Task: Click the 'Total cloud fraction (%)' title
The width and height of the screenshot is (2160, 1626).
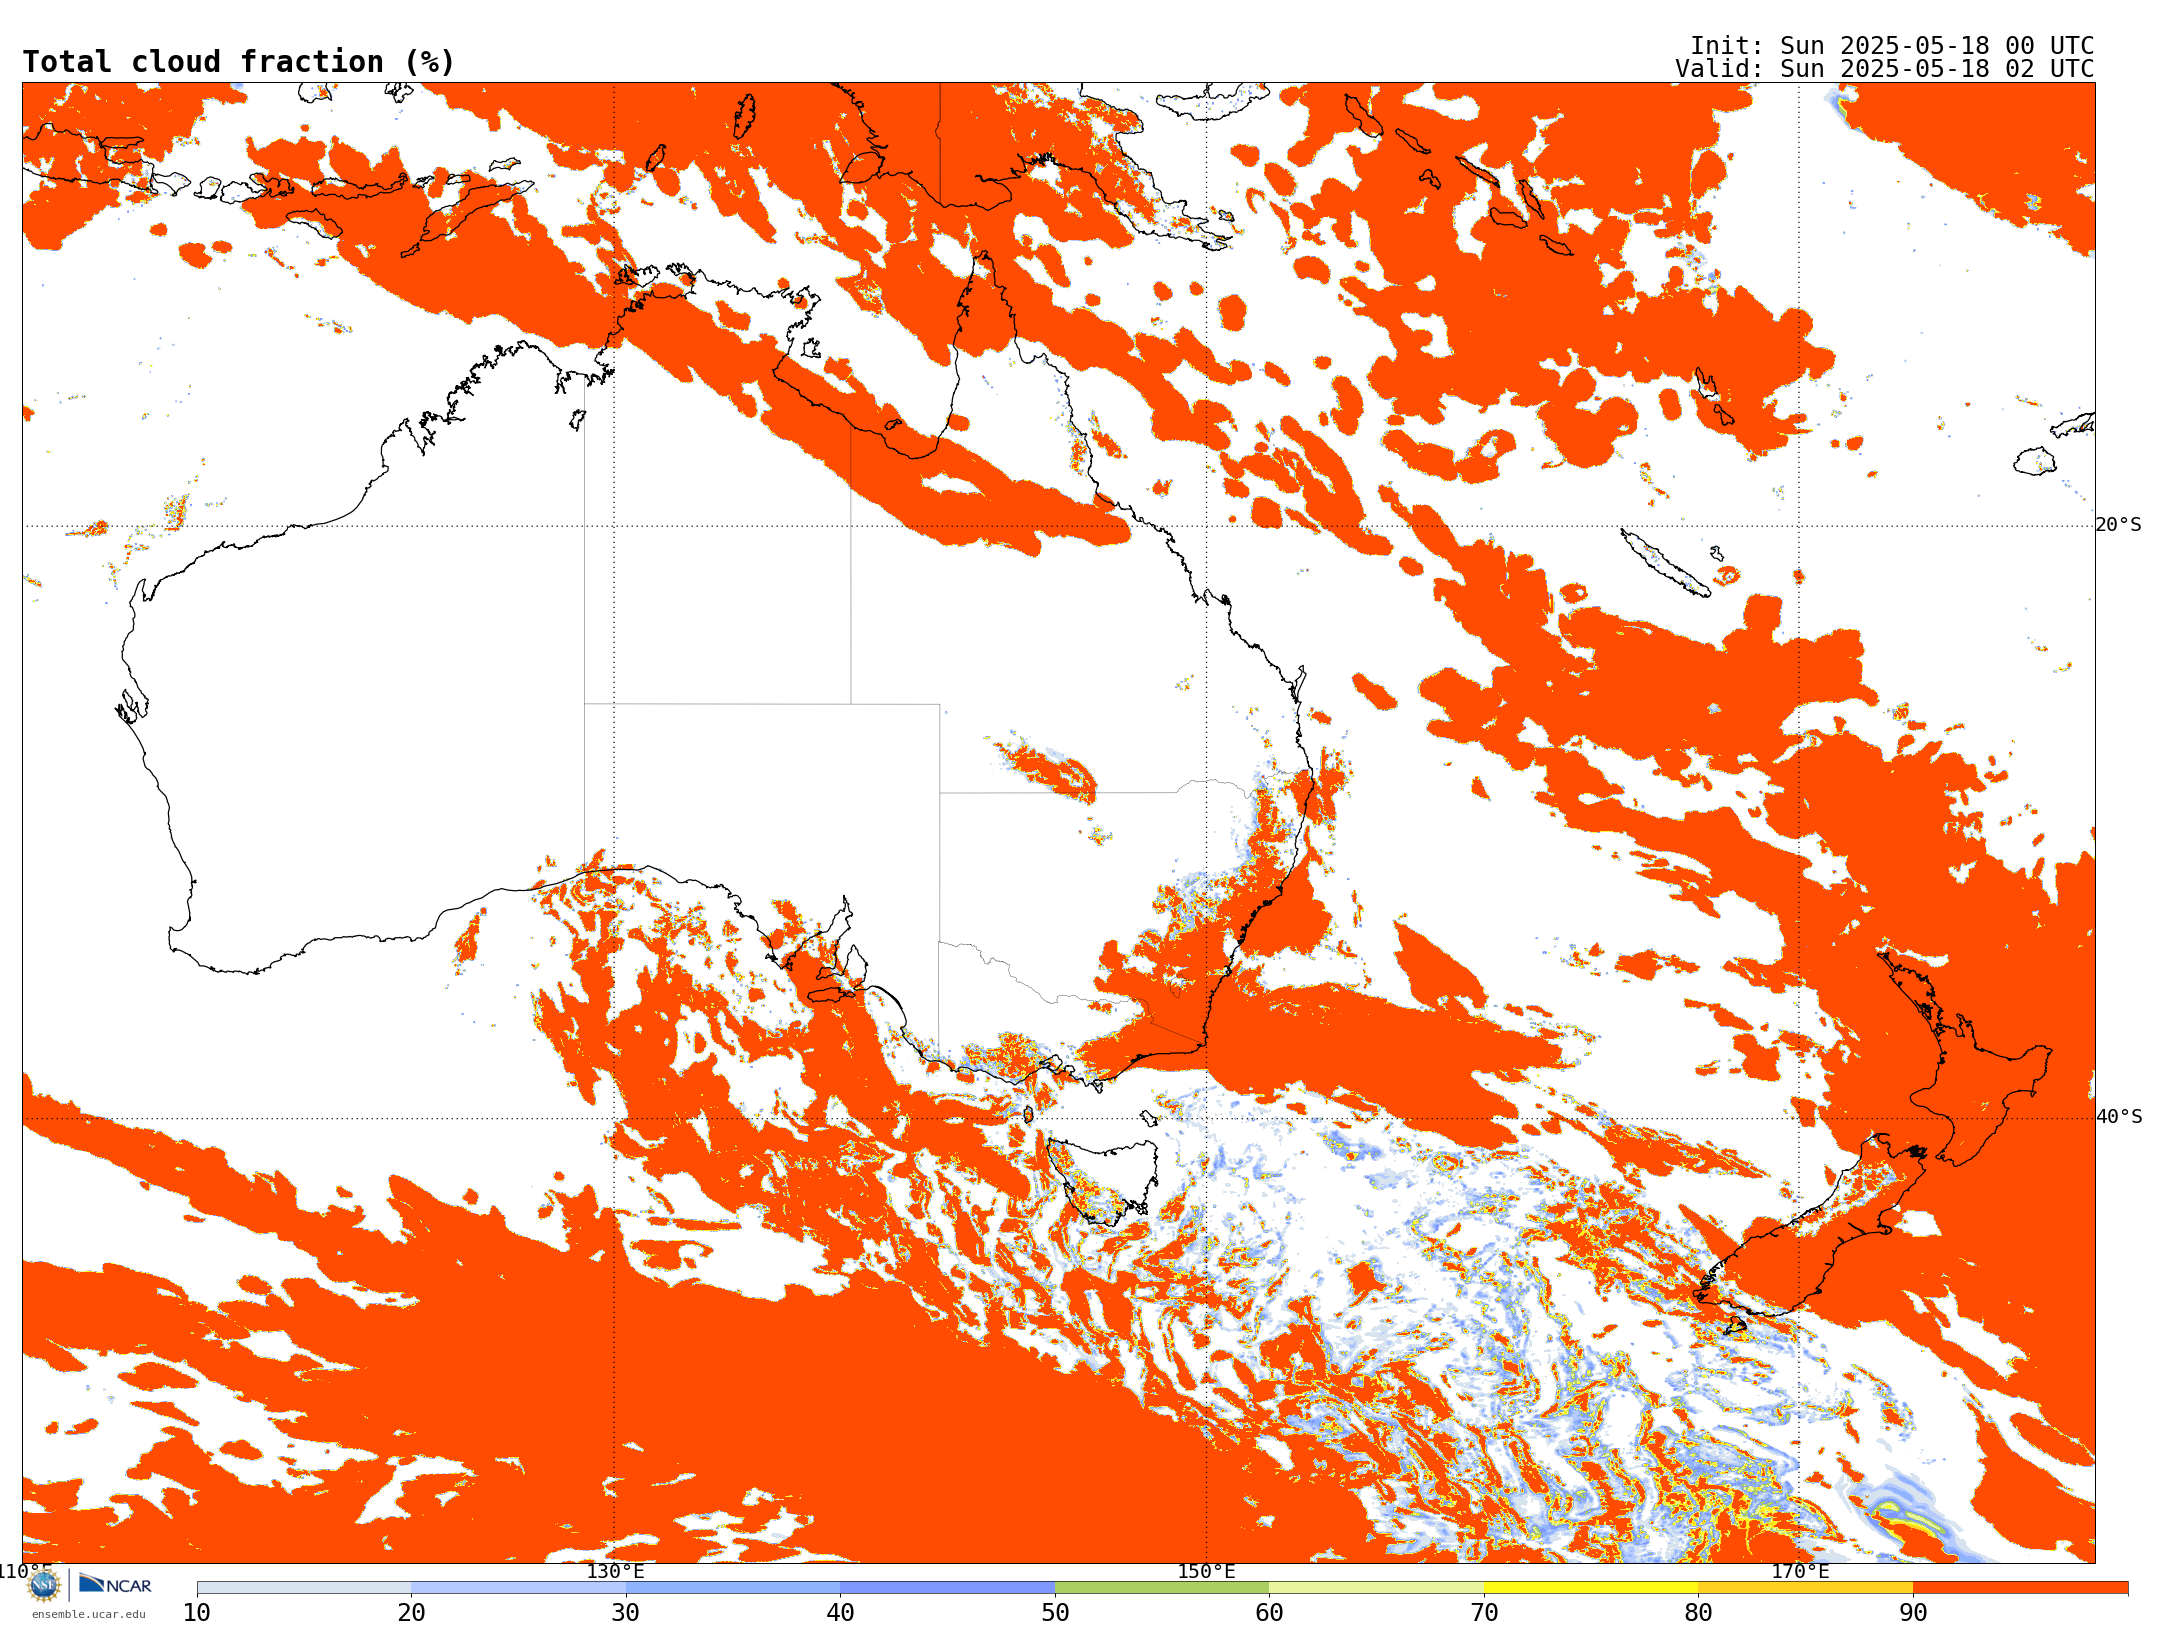Action: click(x=238, y=62)
